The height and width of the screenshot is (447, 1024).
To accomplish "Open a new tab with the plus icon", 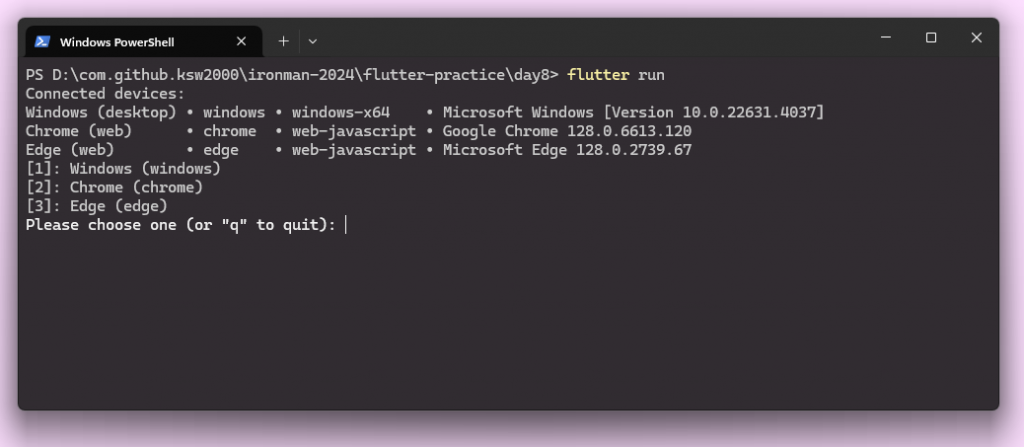I will coord(283,41).
